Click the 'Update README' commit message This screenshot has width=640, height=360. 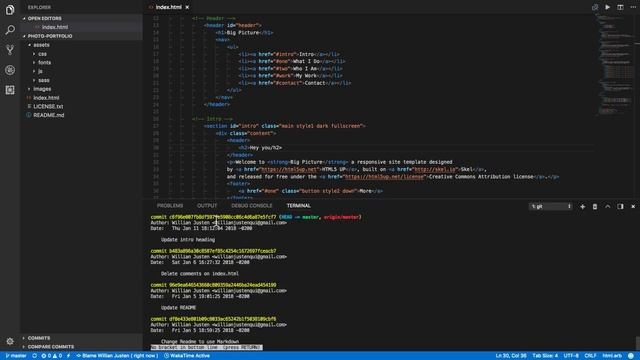coord(178,307)
